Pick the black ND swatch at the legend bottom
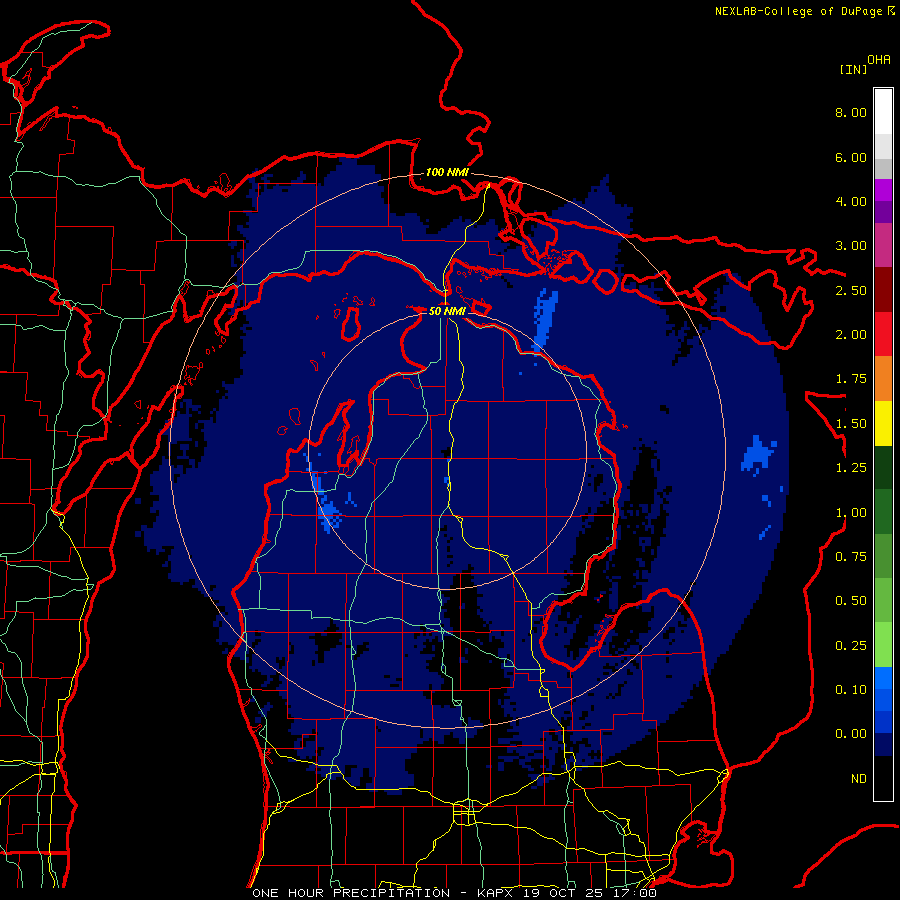The height and width of the screenshot is (900, 900). [883, 778]
